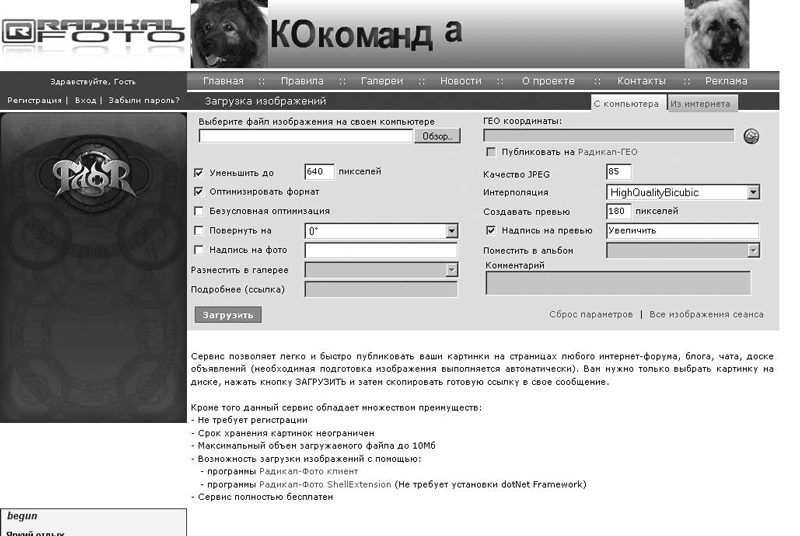Click the 'Обзор...' browse button
This screenshot has width=800, height=536.
point(437,136)
